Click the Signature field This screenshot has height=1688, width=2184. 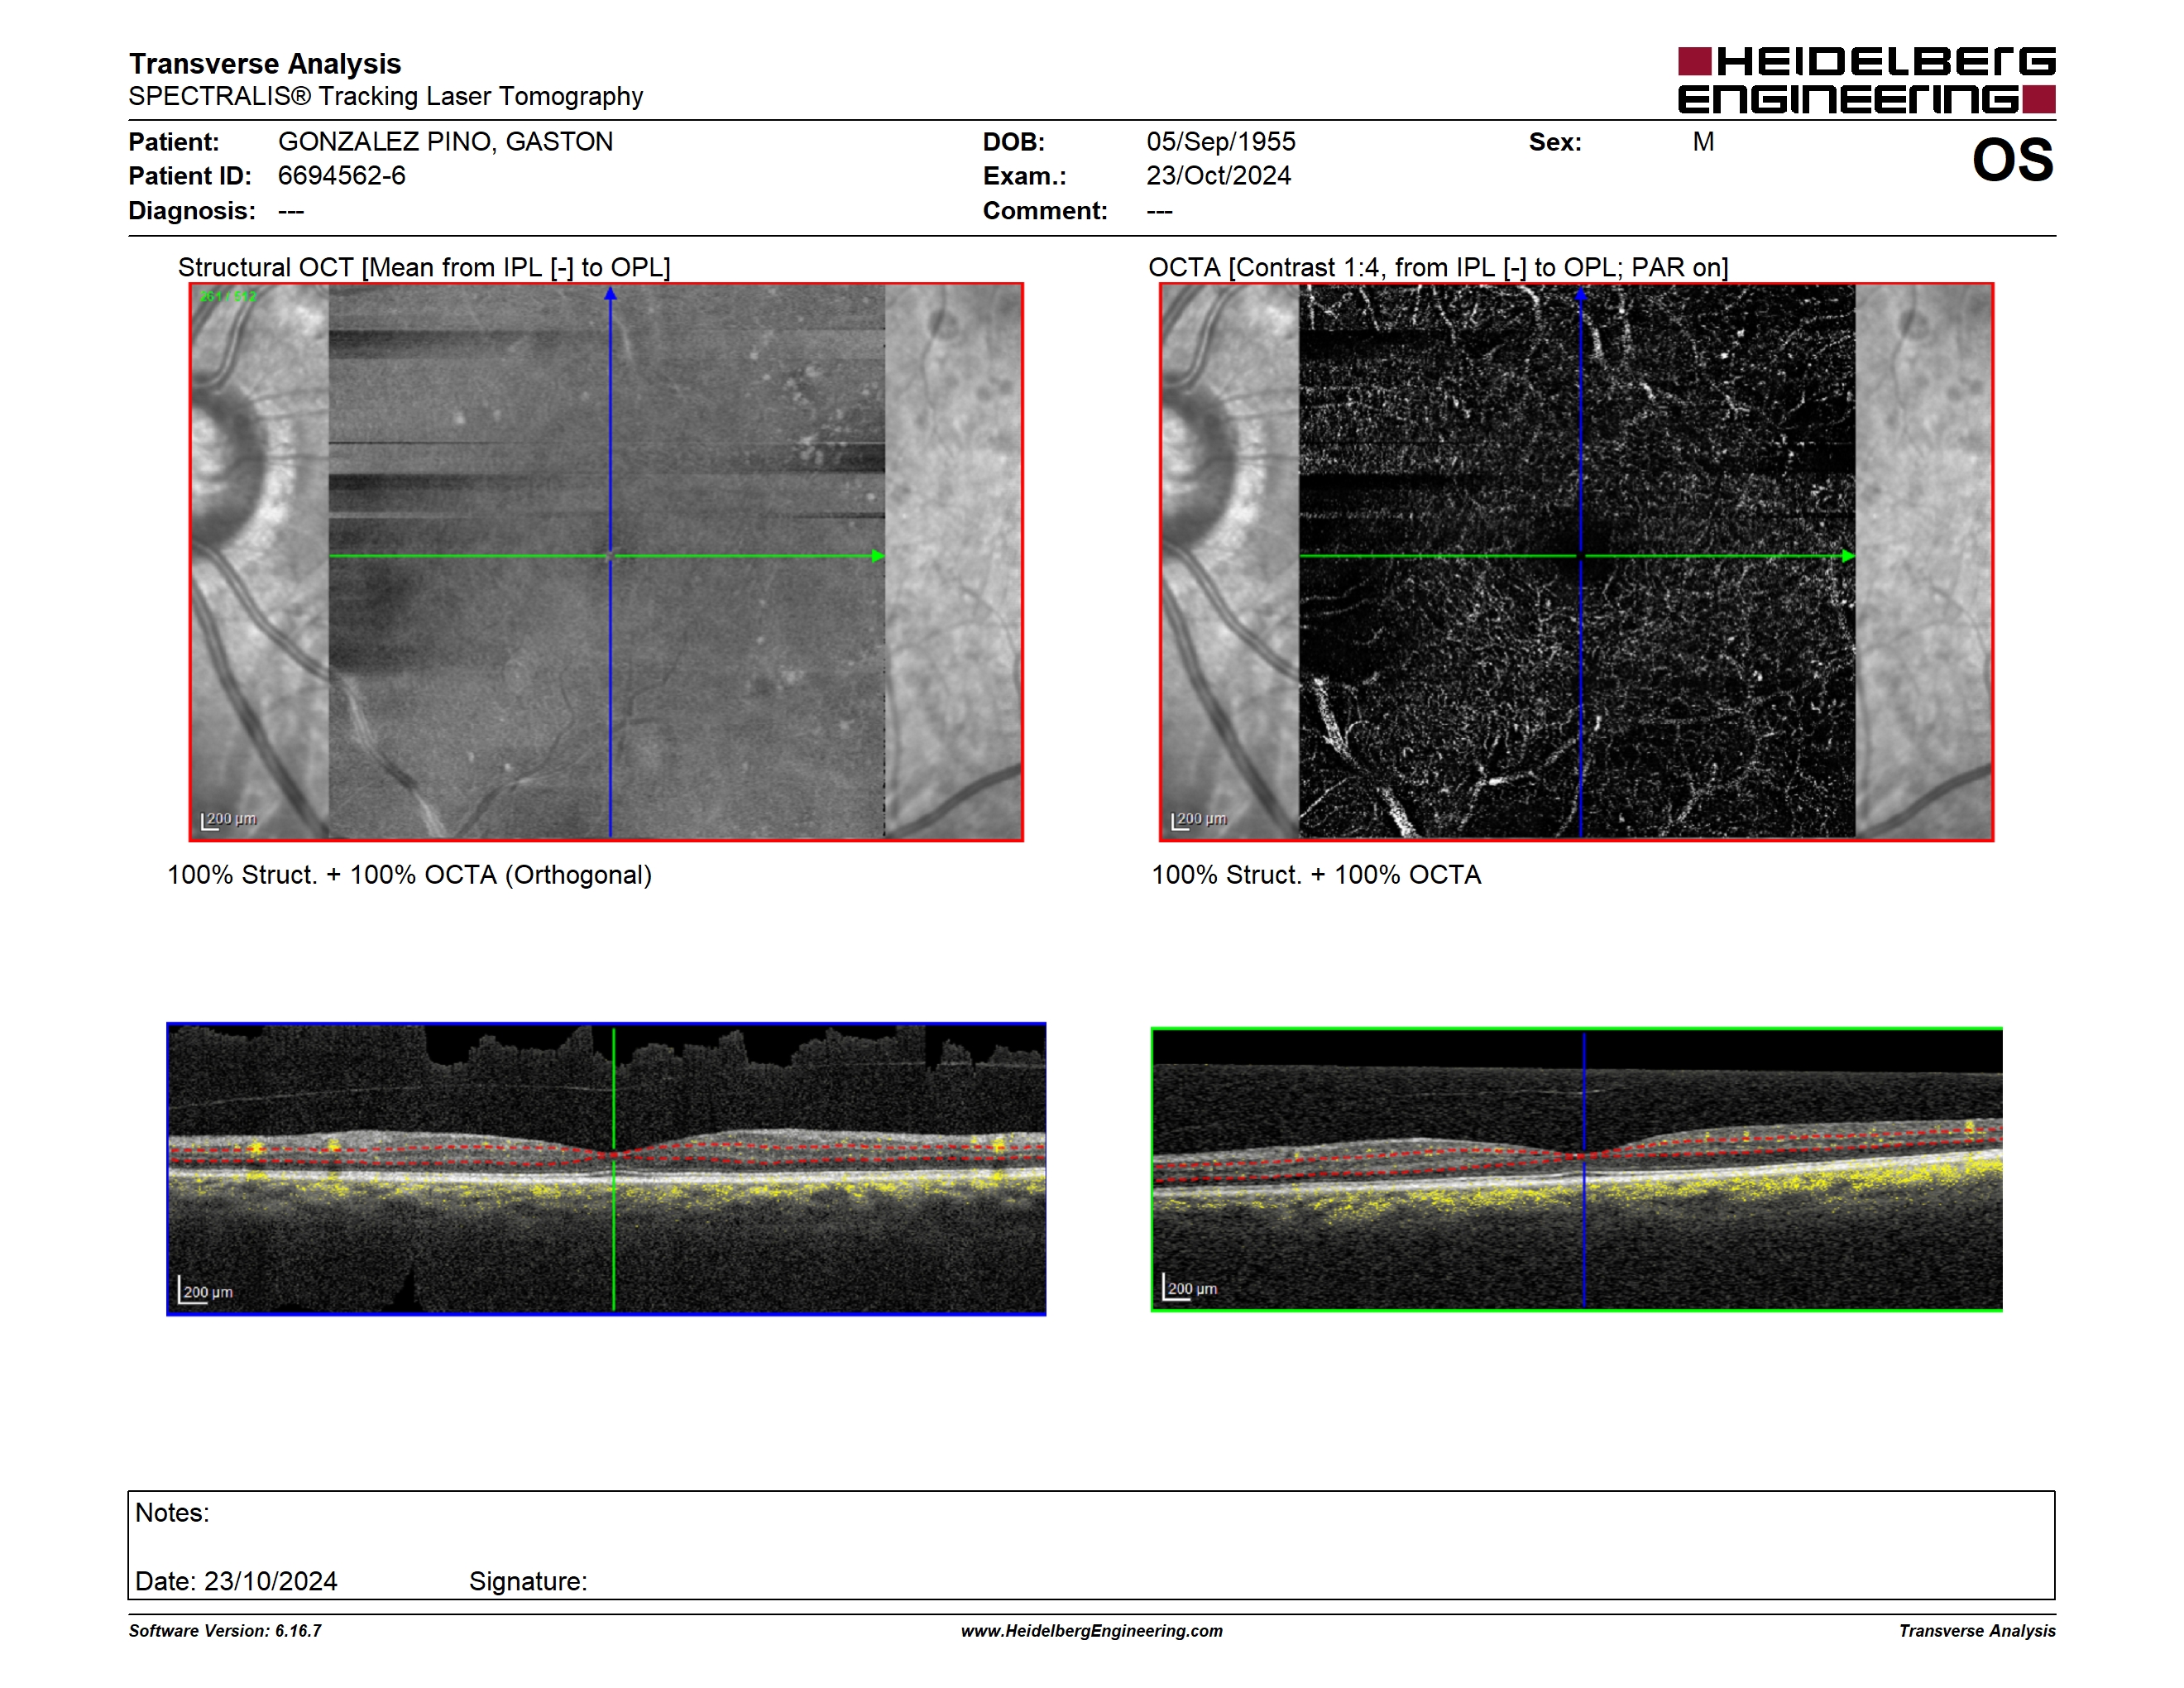(528, 1581)
